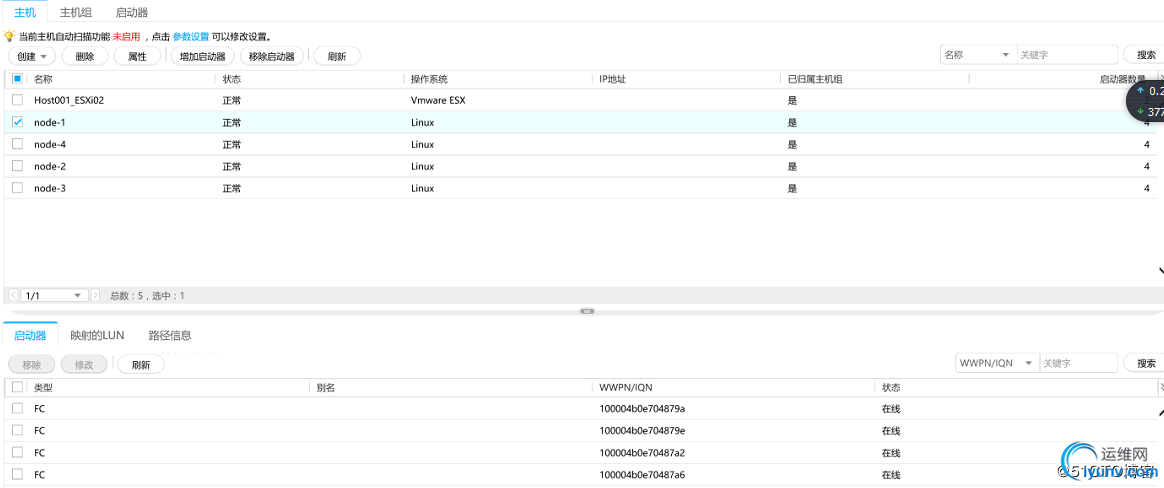Select the node-4 host row
Screen dimensions: 1164x488
coord(580,144)
